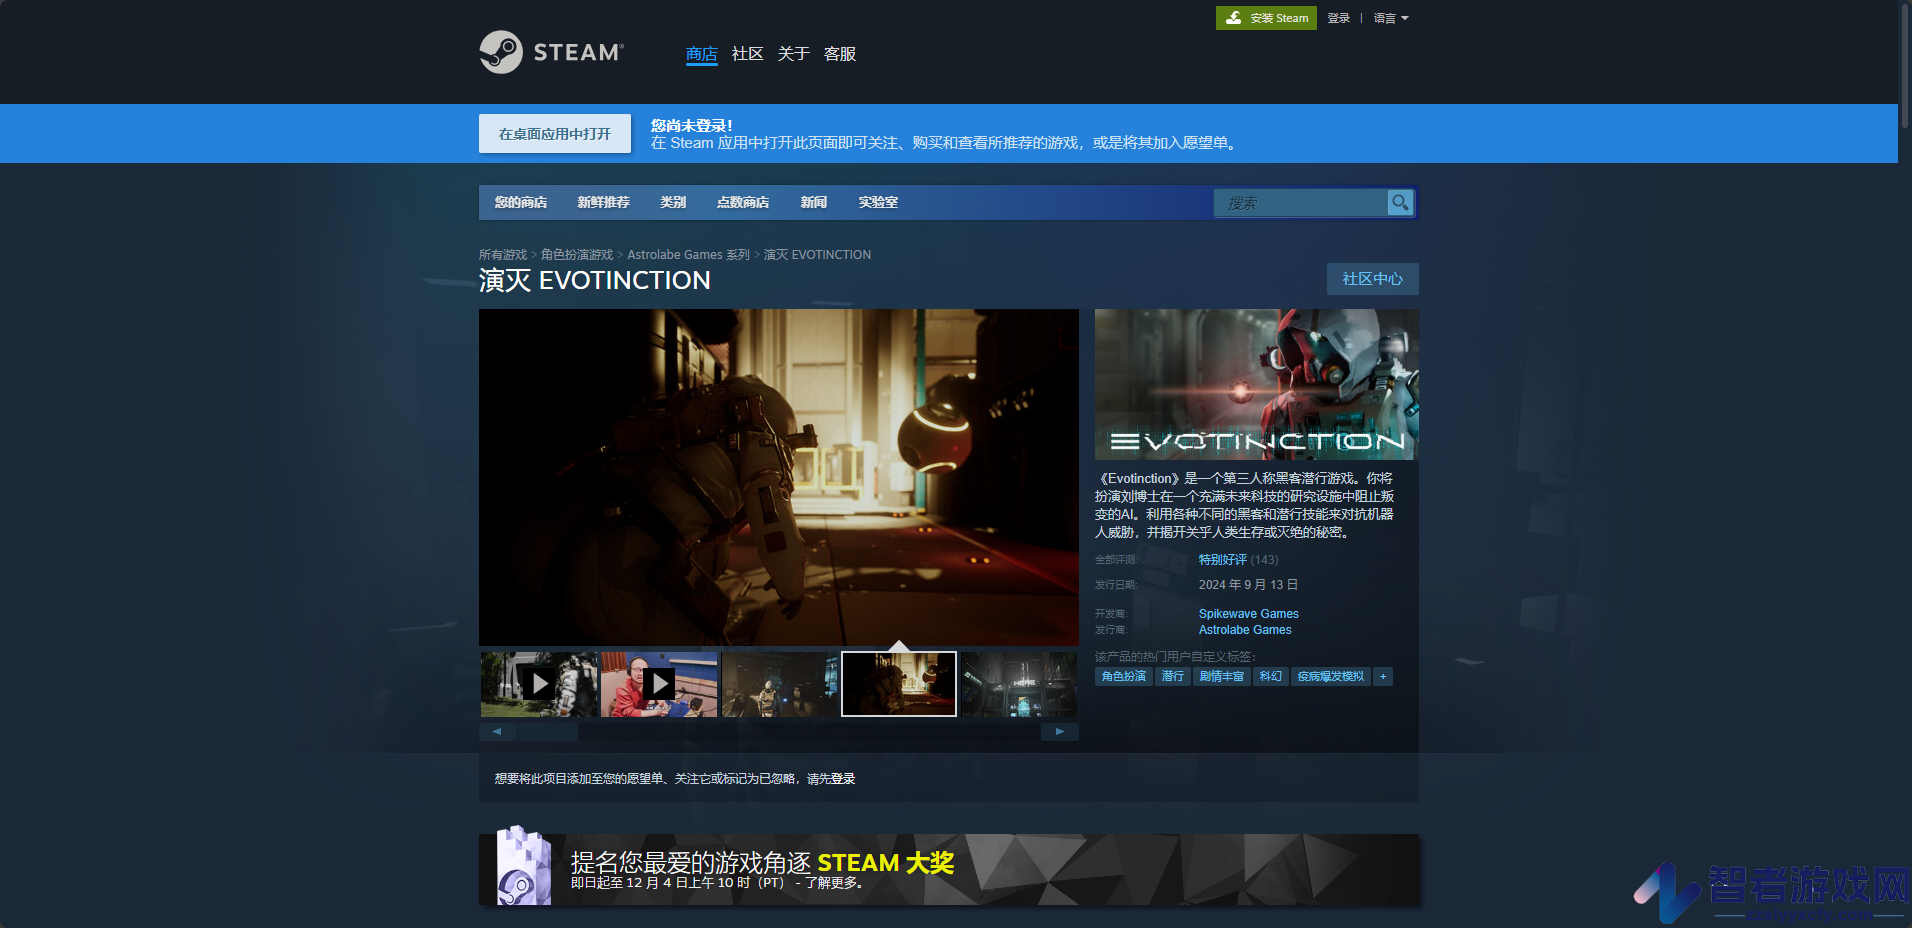Click in the 搜索 store search field
1912x928 pixels.
(1301, 203)
